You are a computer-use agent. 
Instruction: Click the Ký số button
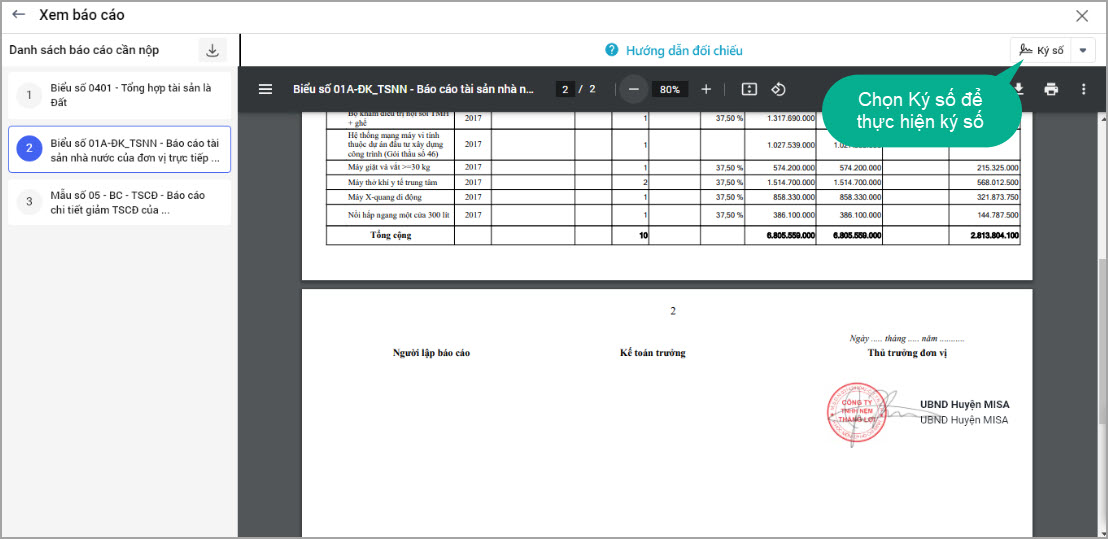(x=1041, y=51)
